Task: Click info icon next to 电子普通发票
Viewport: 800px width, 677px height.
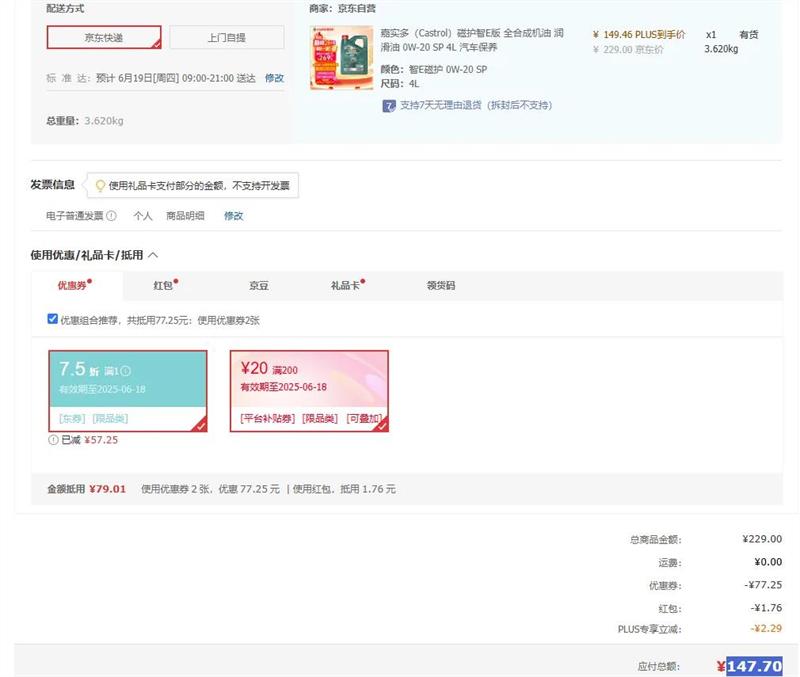Action: click(111, 215)
